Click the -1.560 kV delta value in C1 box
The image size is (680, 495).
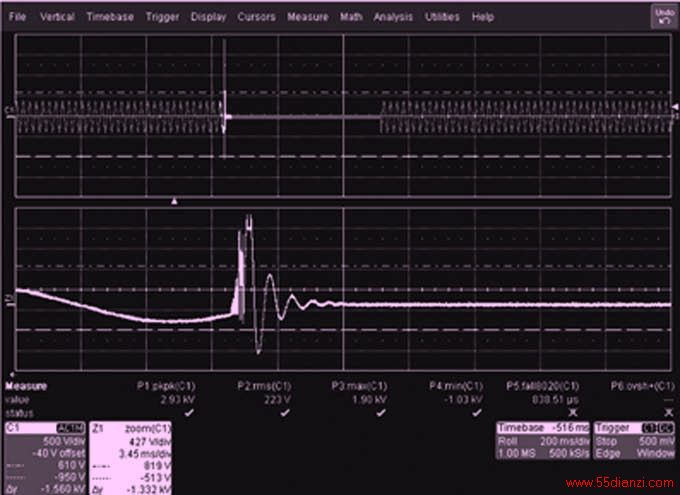[64, 490]
